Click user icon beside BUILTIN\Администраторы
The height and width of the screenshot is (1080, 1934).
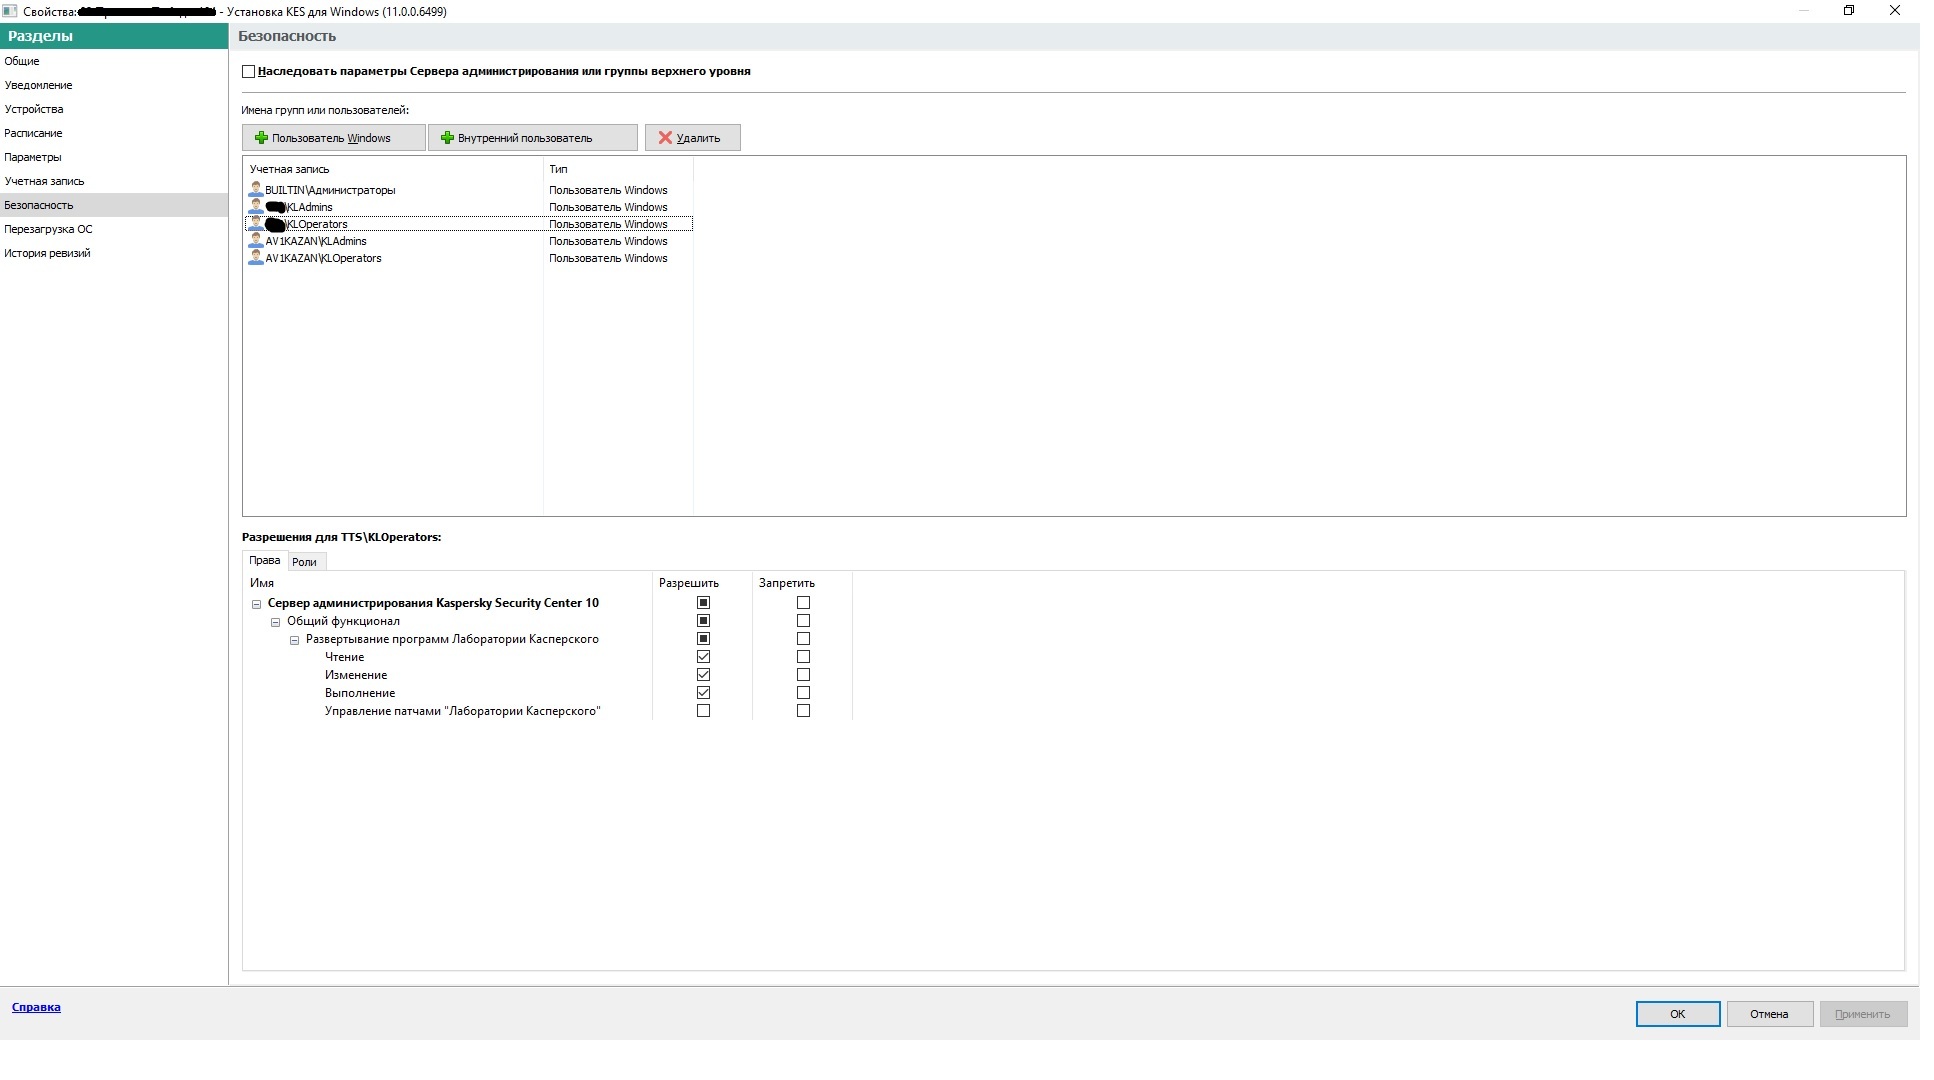coord(256,190)
